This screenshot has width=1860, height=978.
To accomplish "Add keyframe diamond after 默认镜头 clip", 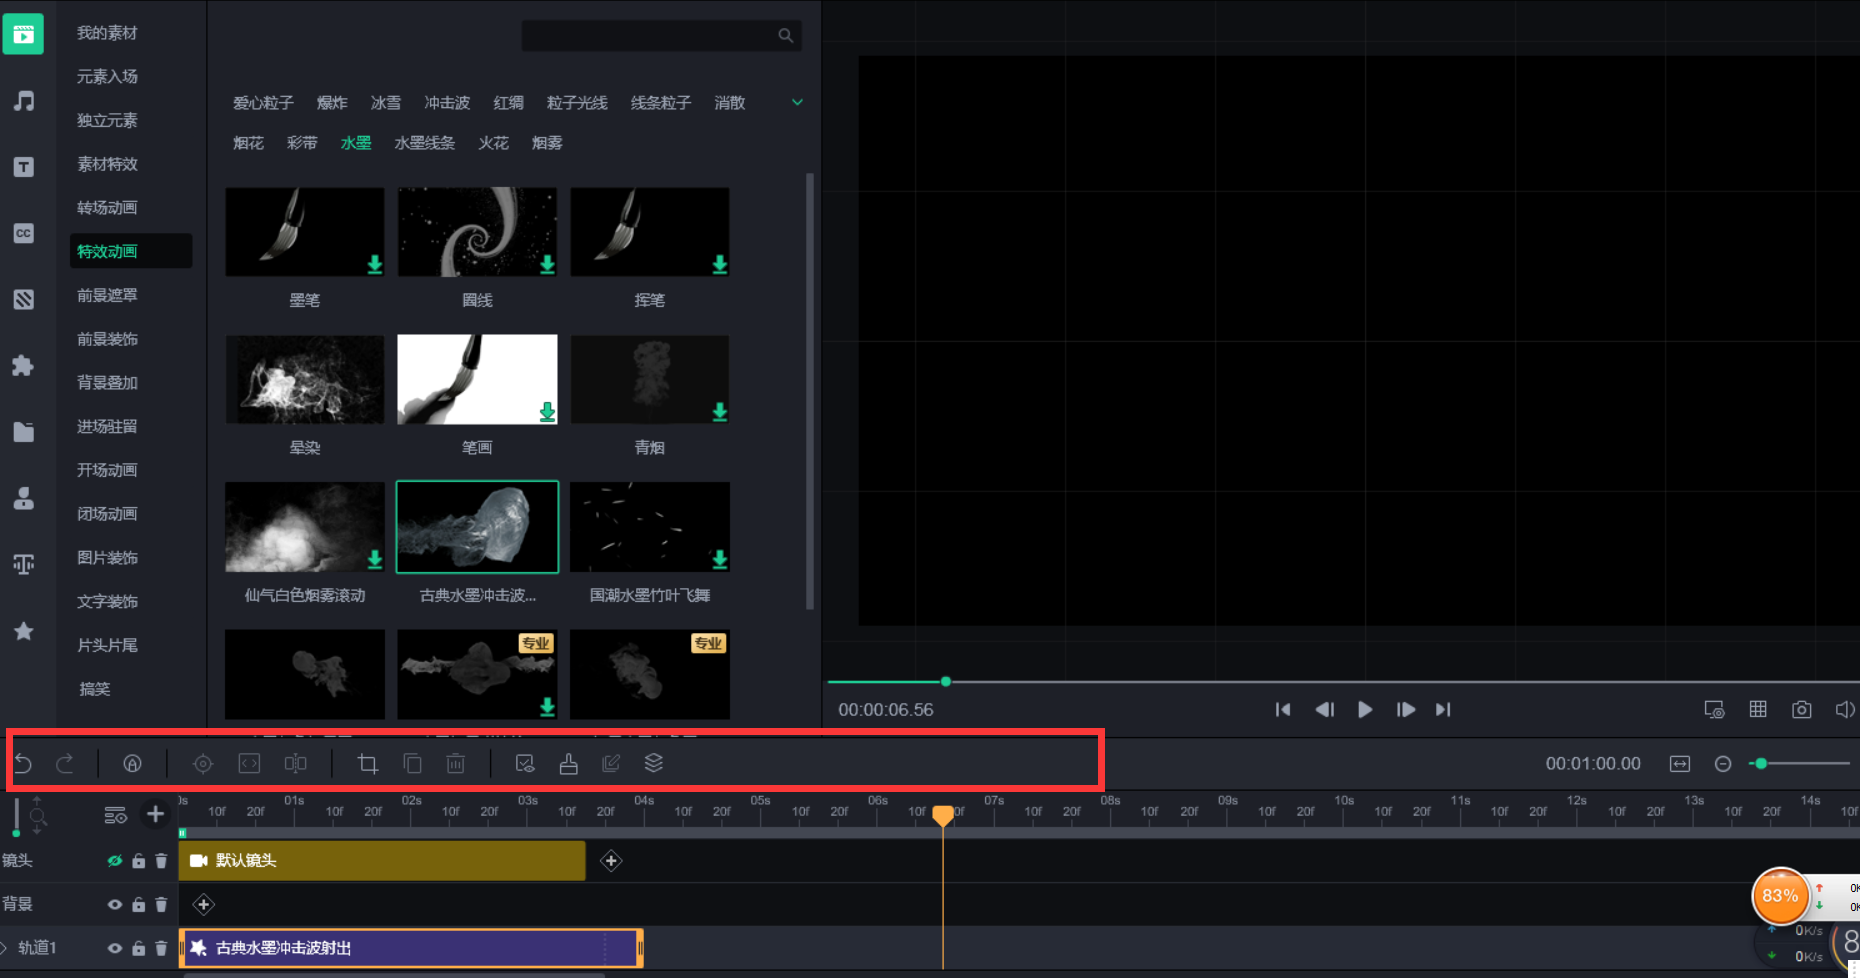I will pyautogui.click(x=611, y=861).
